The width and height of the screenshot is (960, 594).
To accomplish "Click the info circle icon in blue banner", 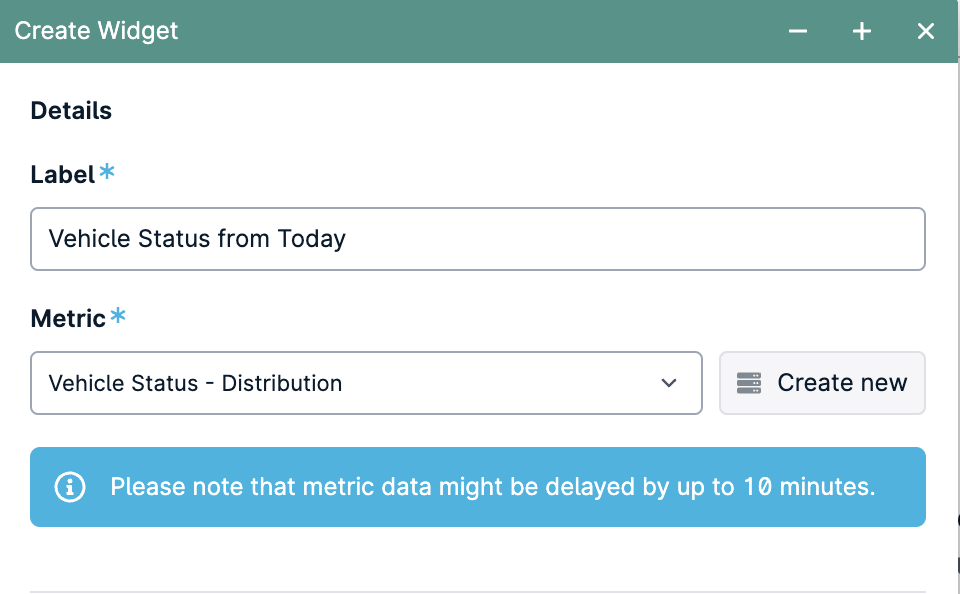I will point(70,487).
